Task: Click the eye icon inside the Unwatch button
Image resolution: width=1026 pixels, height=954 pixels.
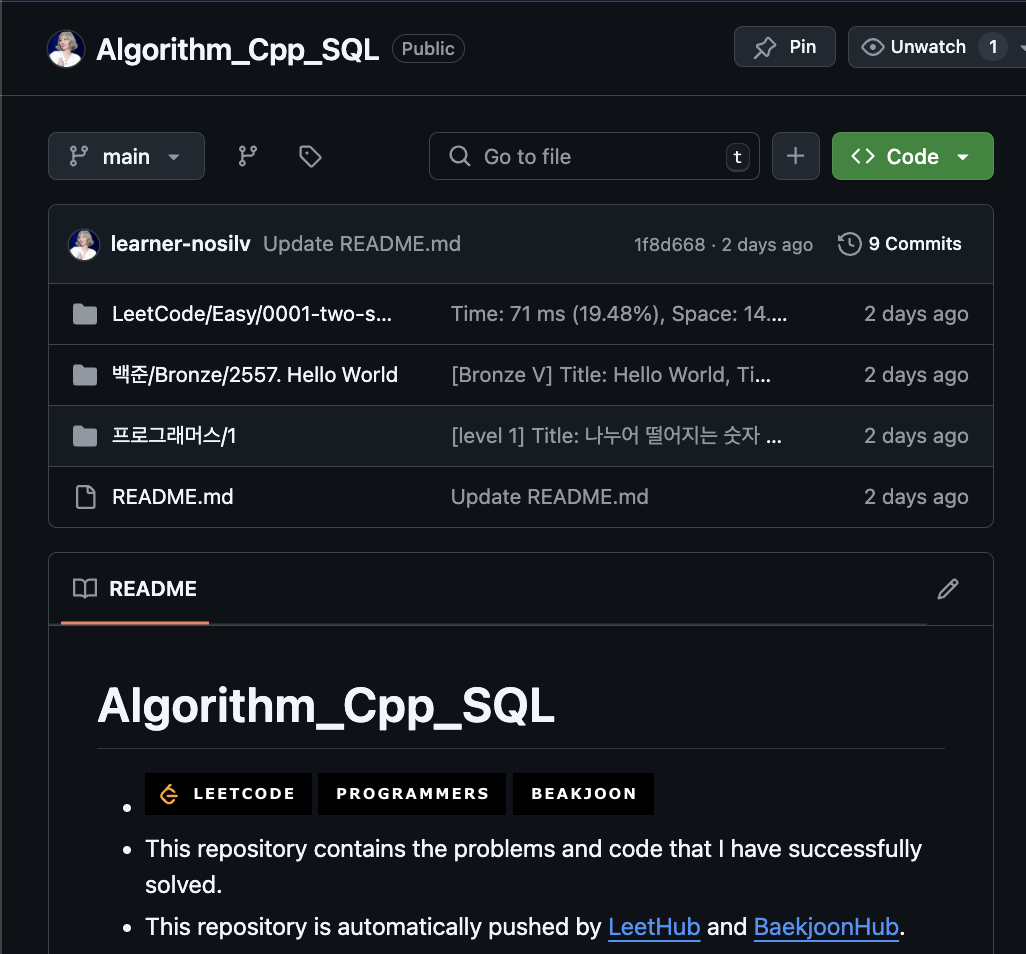Action: point(872,47)
